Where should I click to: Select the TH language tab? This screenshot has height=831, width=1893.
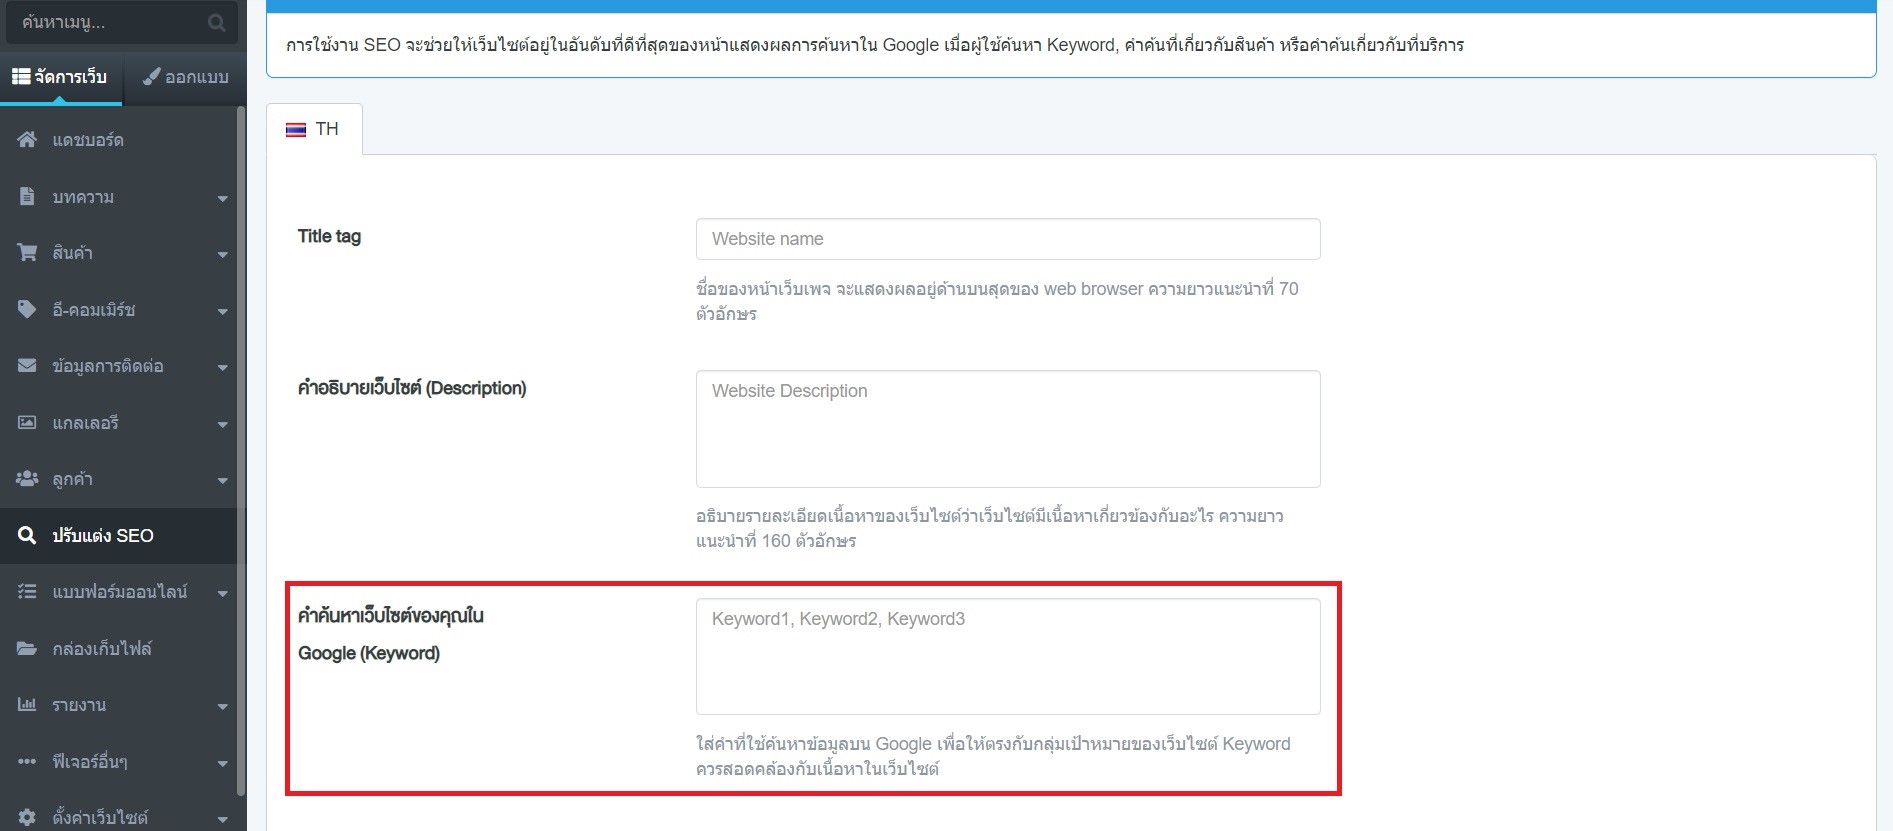point(313,129)
